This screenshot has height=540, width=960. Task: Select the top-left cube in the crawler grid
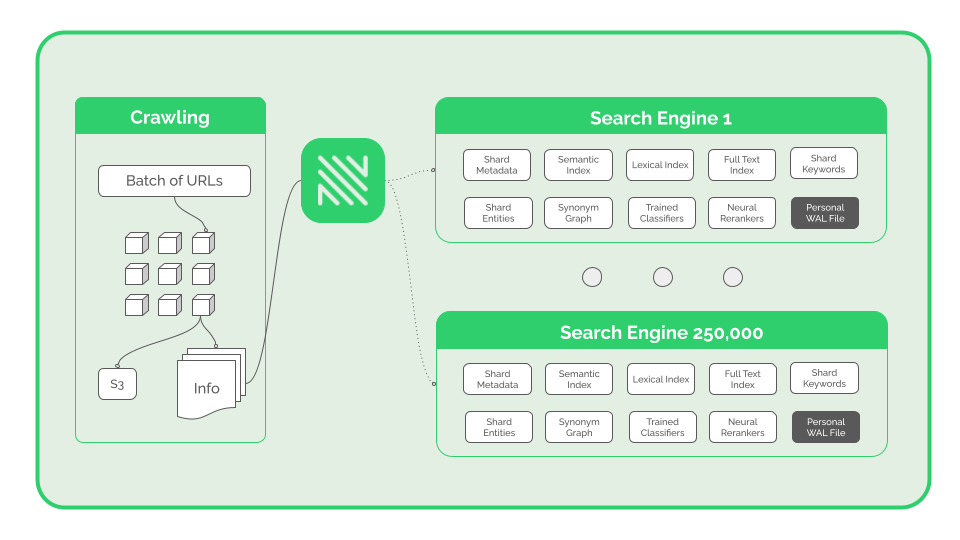point(136,243)
